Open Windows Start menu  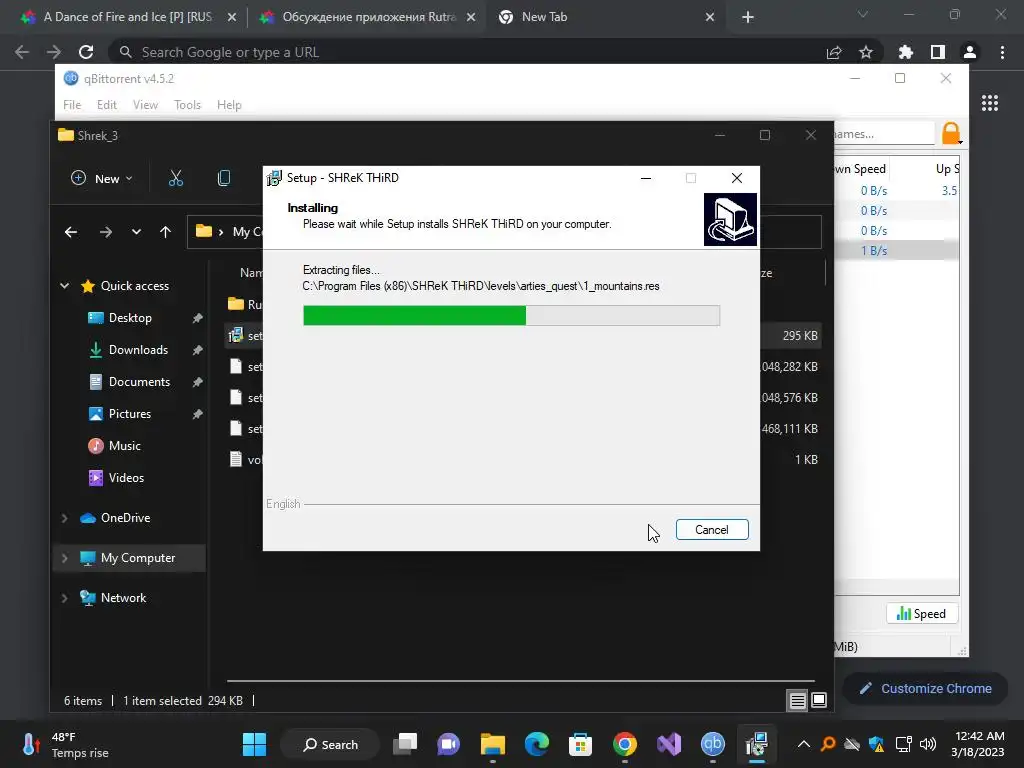[254, 744]
